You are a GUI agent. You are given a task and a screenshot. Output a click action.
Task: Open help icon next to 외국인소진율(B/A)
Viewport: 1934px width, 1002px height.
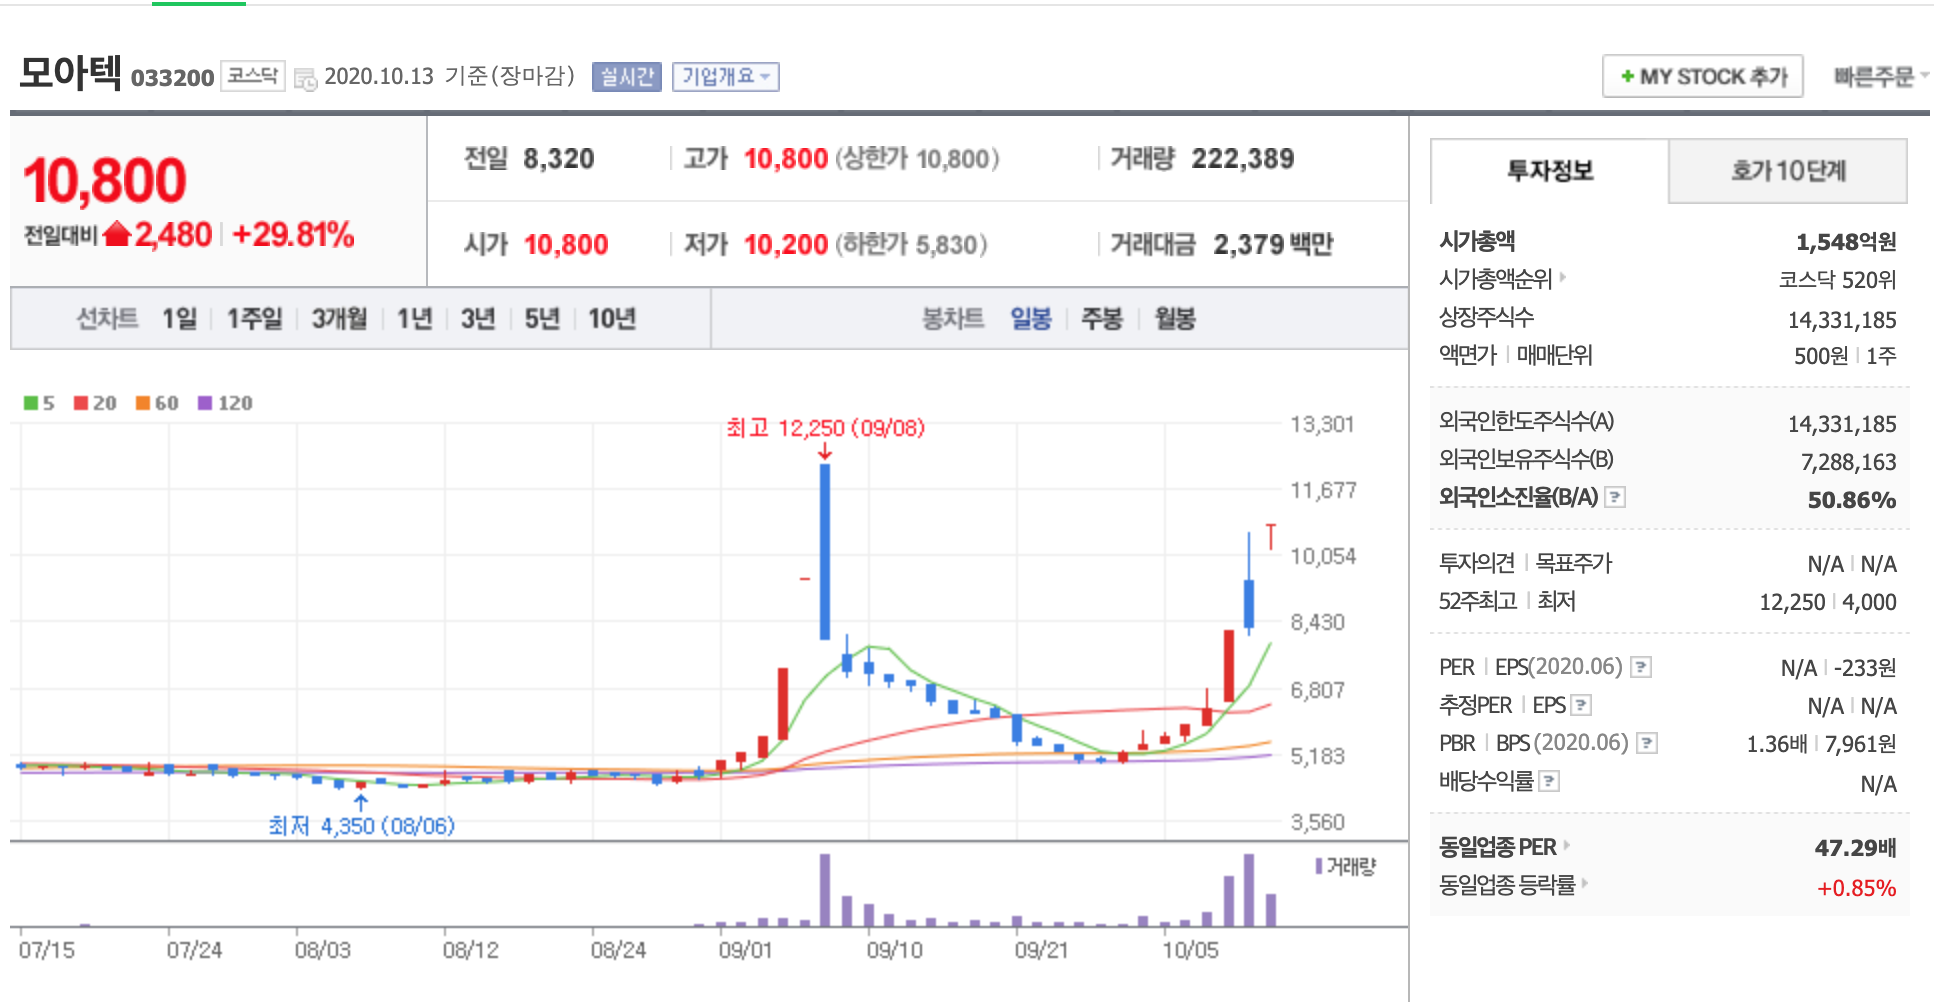tap(1614, 497)
